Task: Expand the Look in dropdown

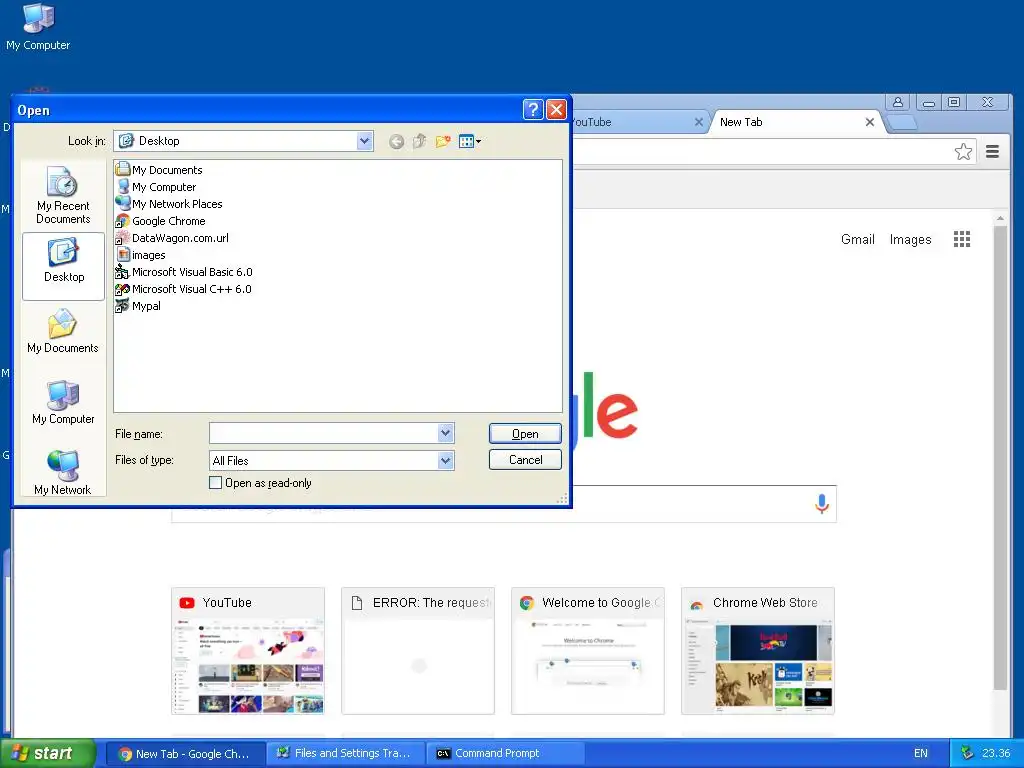Action: pos(364,141)
